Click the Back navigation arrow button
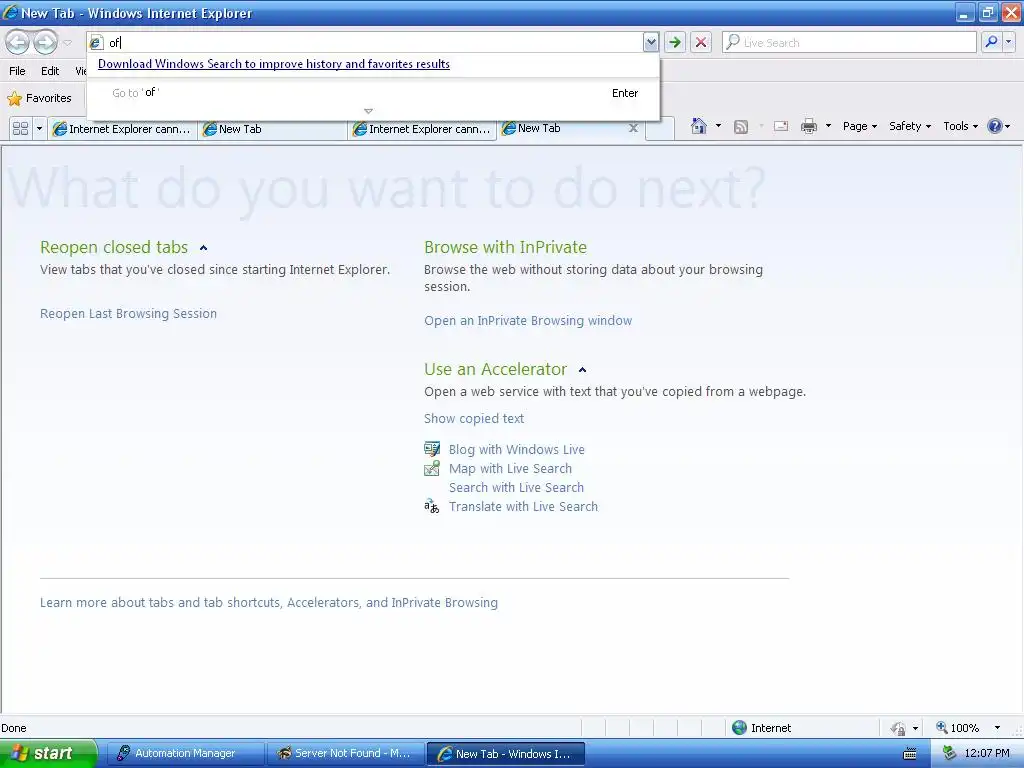 tap(18, 42)
